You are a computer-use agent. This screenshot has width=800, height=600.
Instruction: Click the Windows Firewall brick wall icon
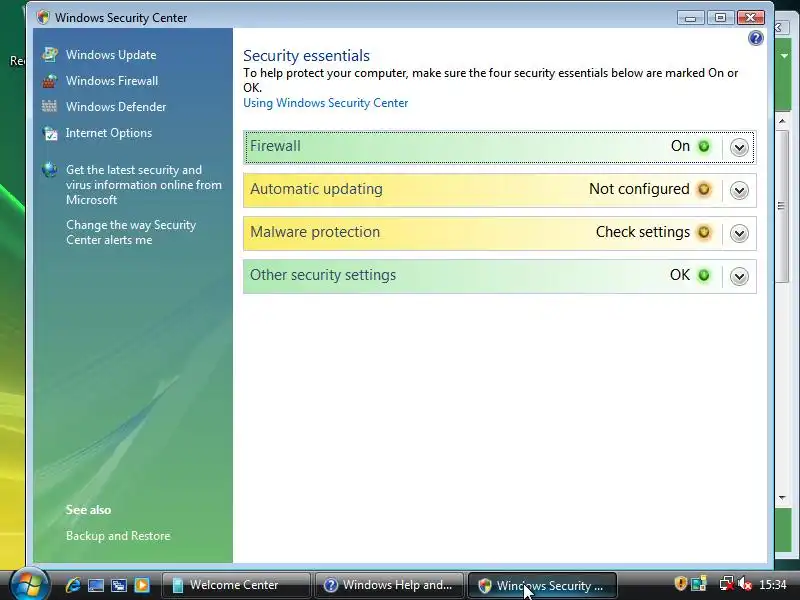tap(49, 81)
